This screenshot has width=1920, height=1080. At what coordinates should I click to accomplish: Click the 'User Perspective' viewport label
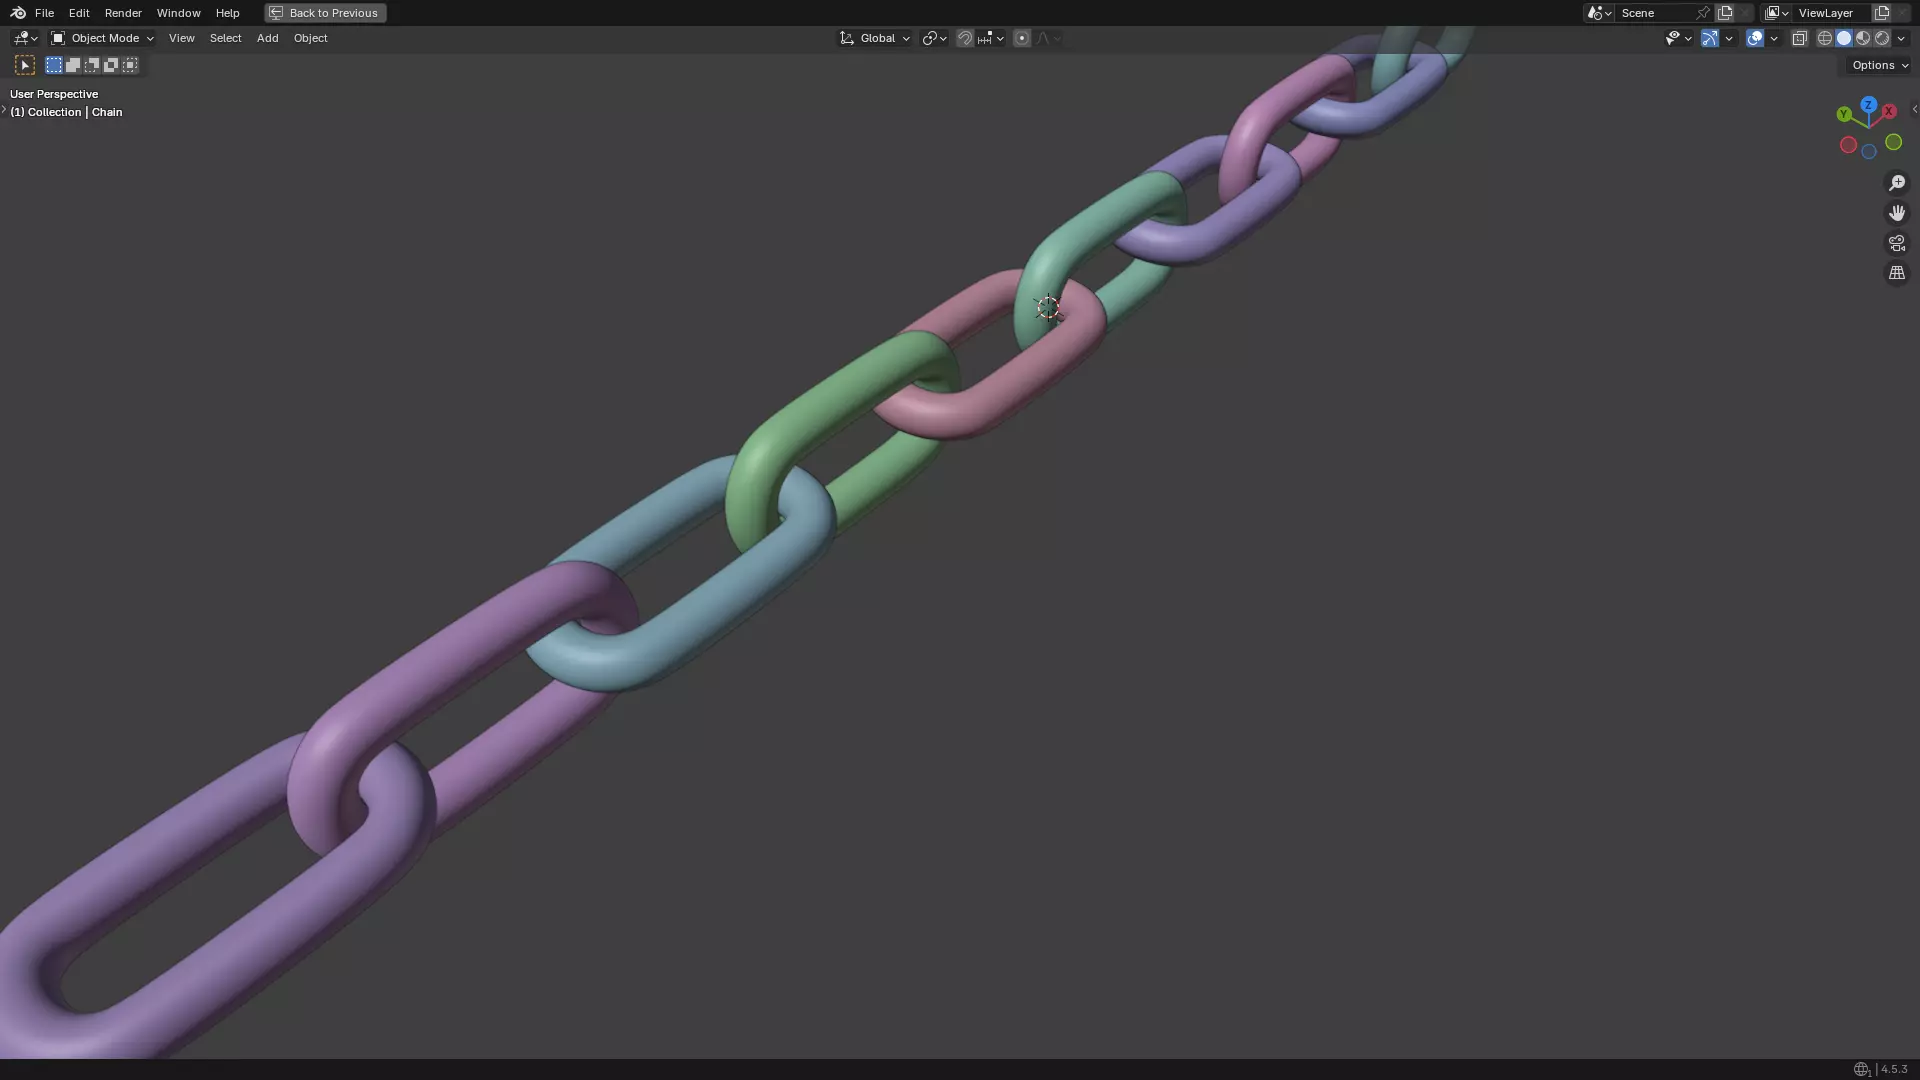(54, 94)
